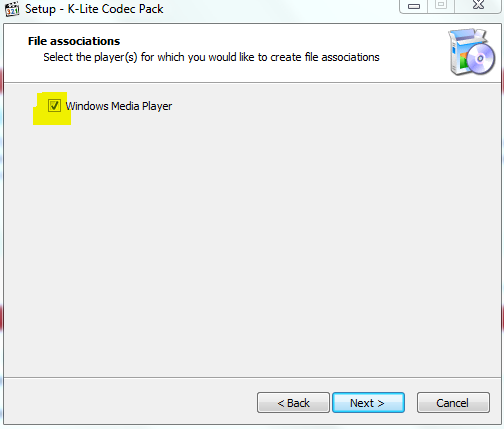Click the word associations in the instruction line
504x429 pixels.
(350, 57)
